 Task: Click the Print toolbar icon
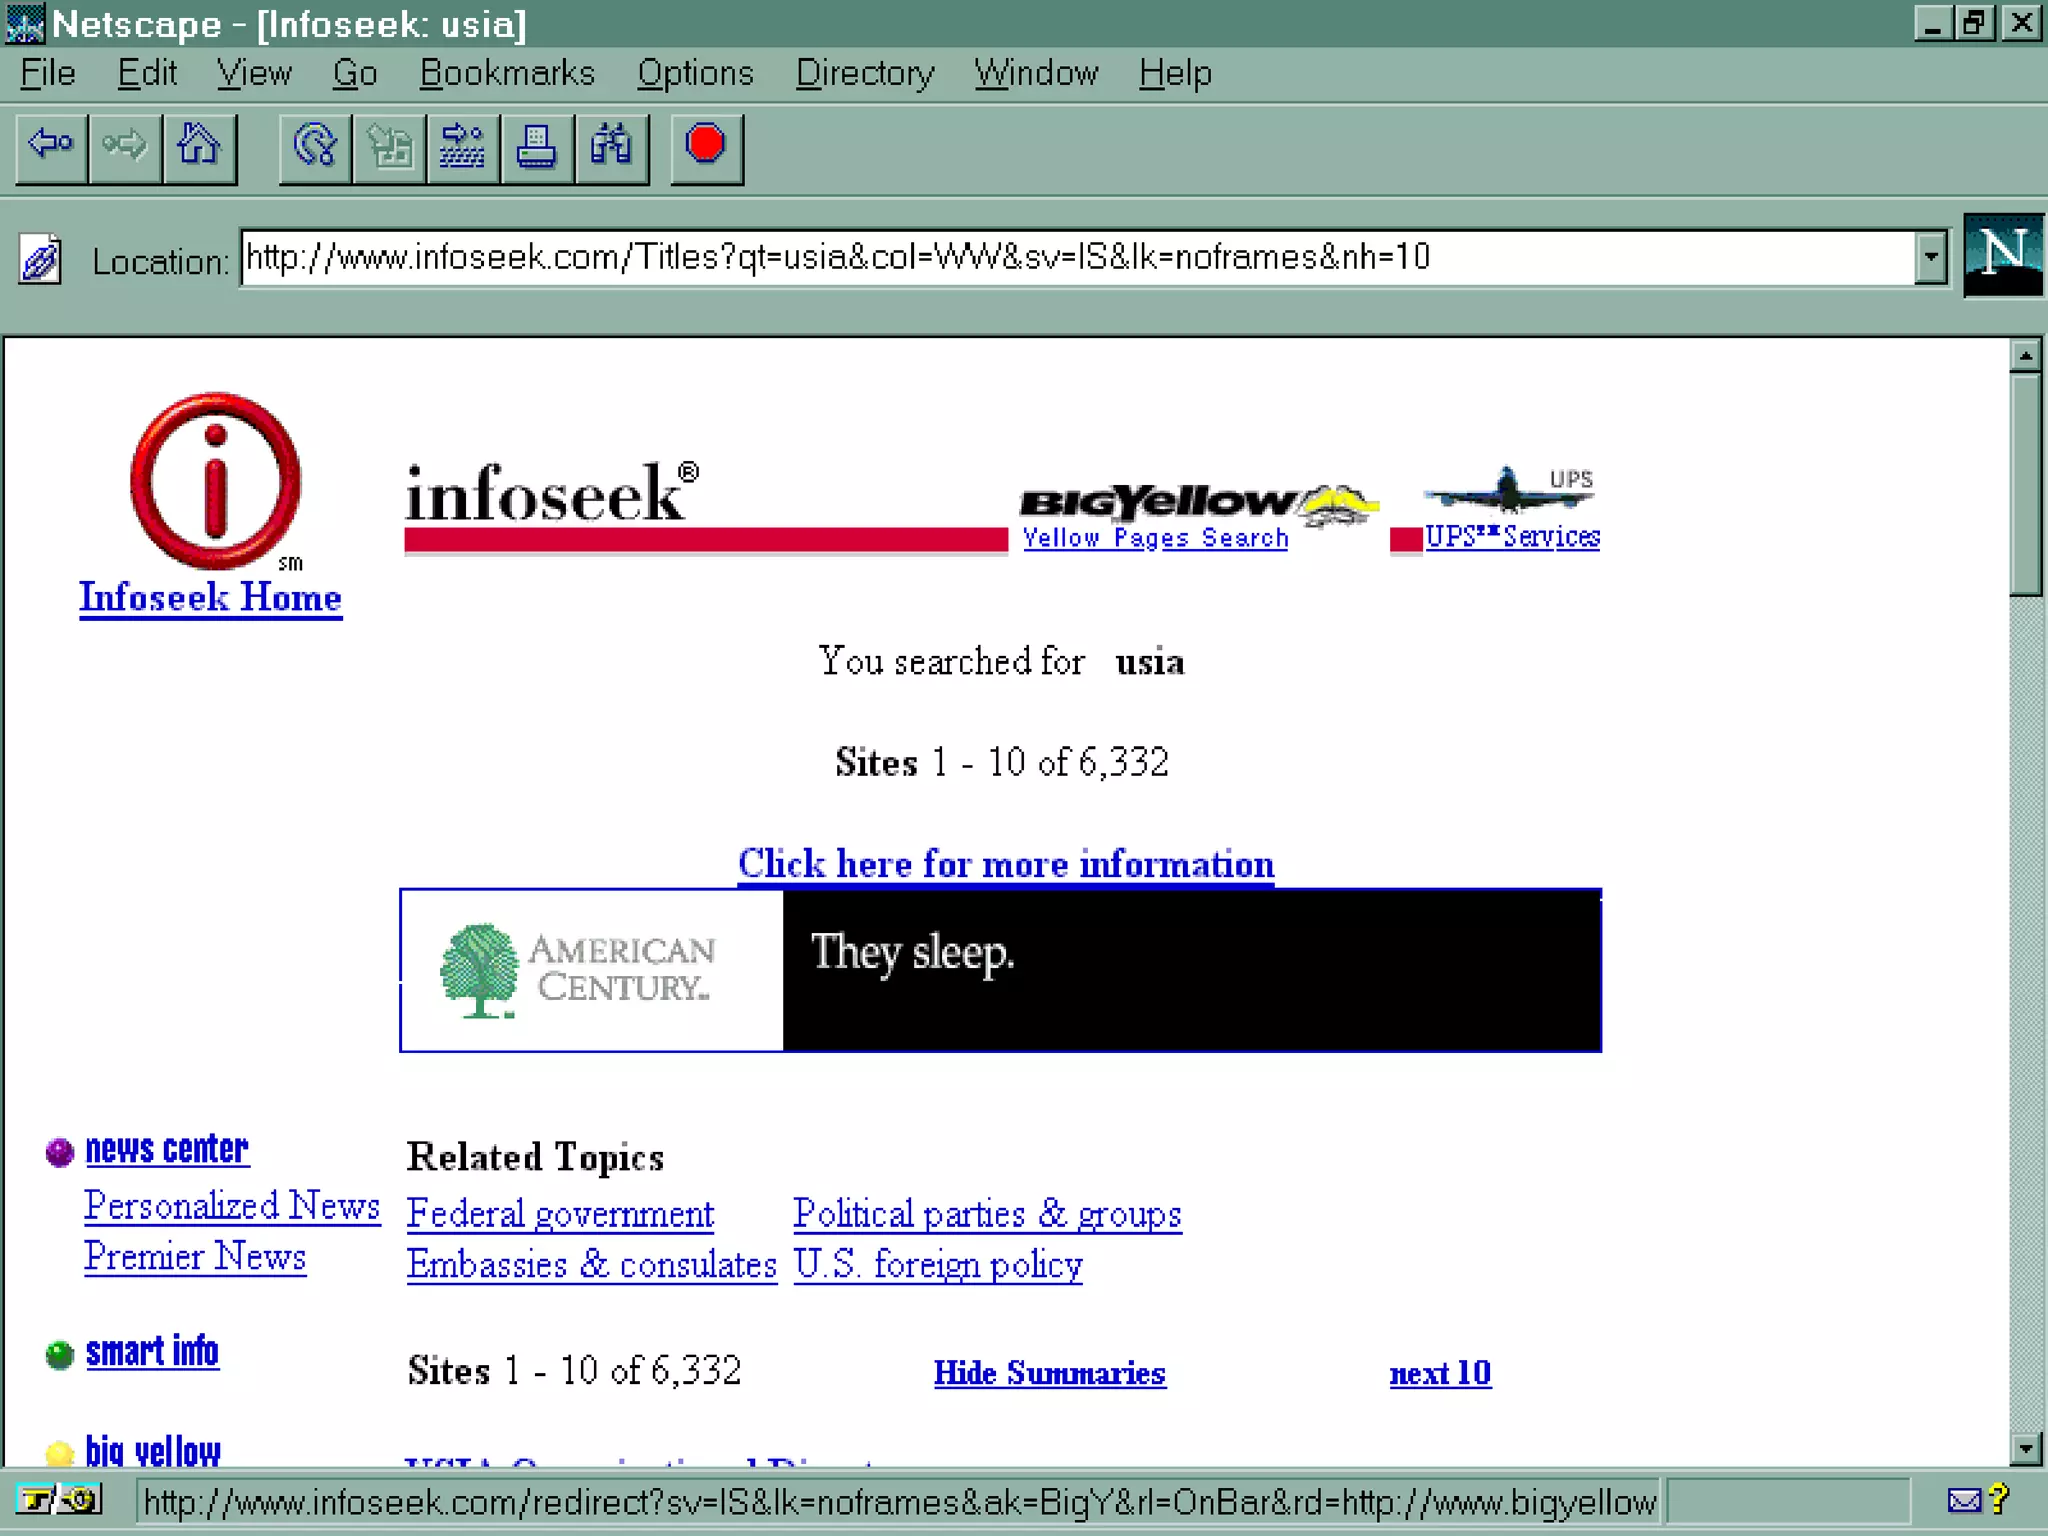[537, 148]
